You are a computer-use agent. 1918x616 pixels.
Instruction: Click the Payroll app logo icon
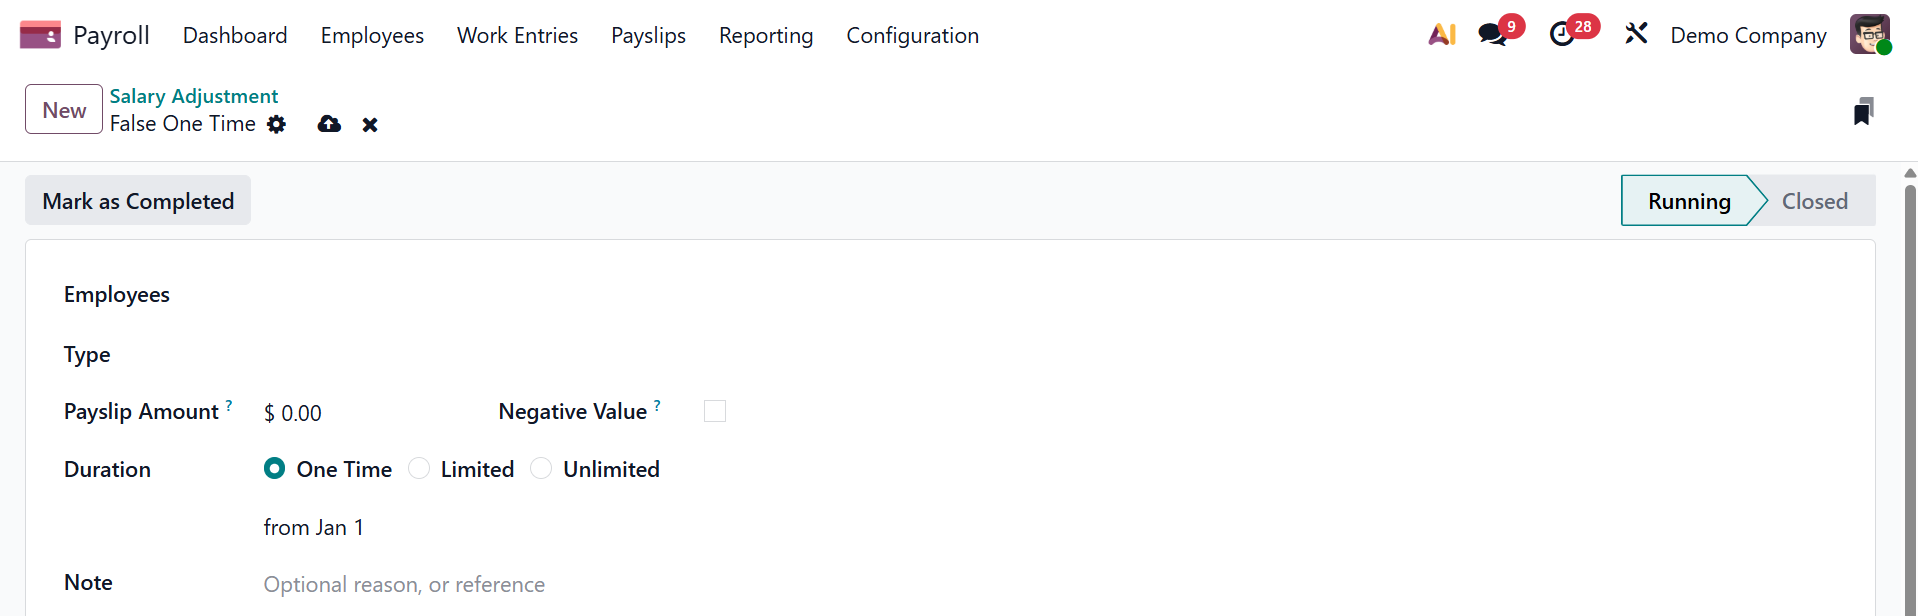[x=40, y=35]
